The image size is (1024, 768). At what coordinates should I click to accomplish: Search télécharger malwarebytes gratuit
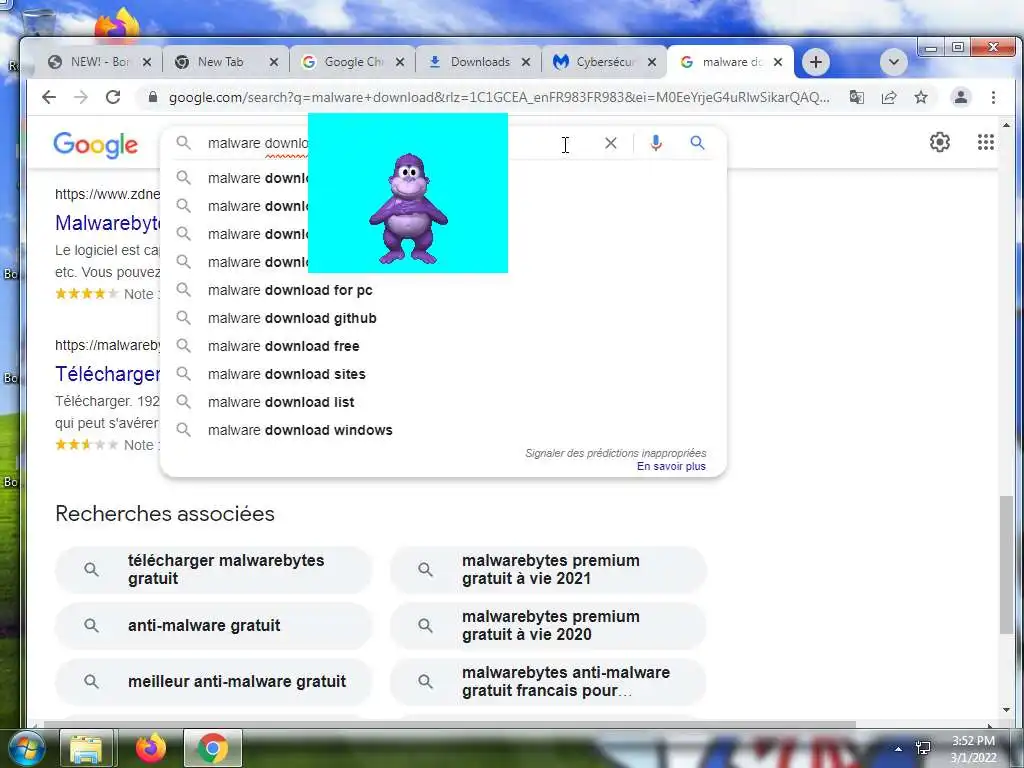[x=214, y=569]
